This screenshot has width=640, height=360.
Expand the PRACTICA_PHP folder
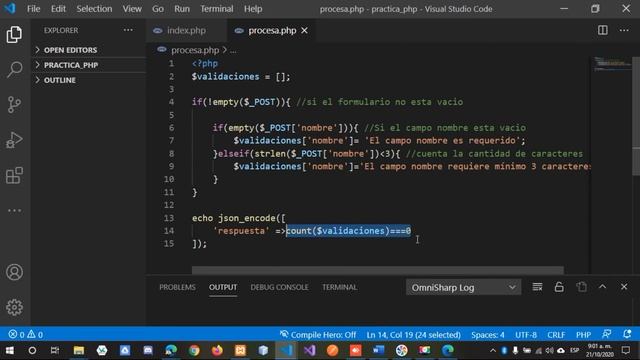coord(89,65)
